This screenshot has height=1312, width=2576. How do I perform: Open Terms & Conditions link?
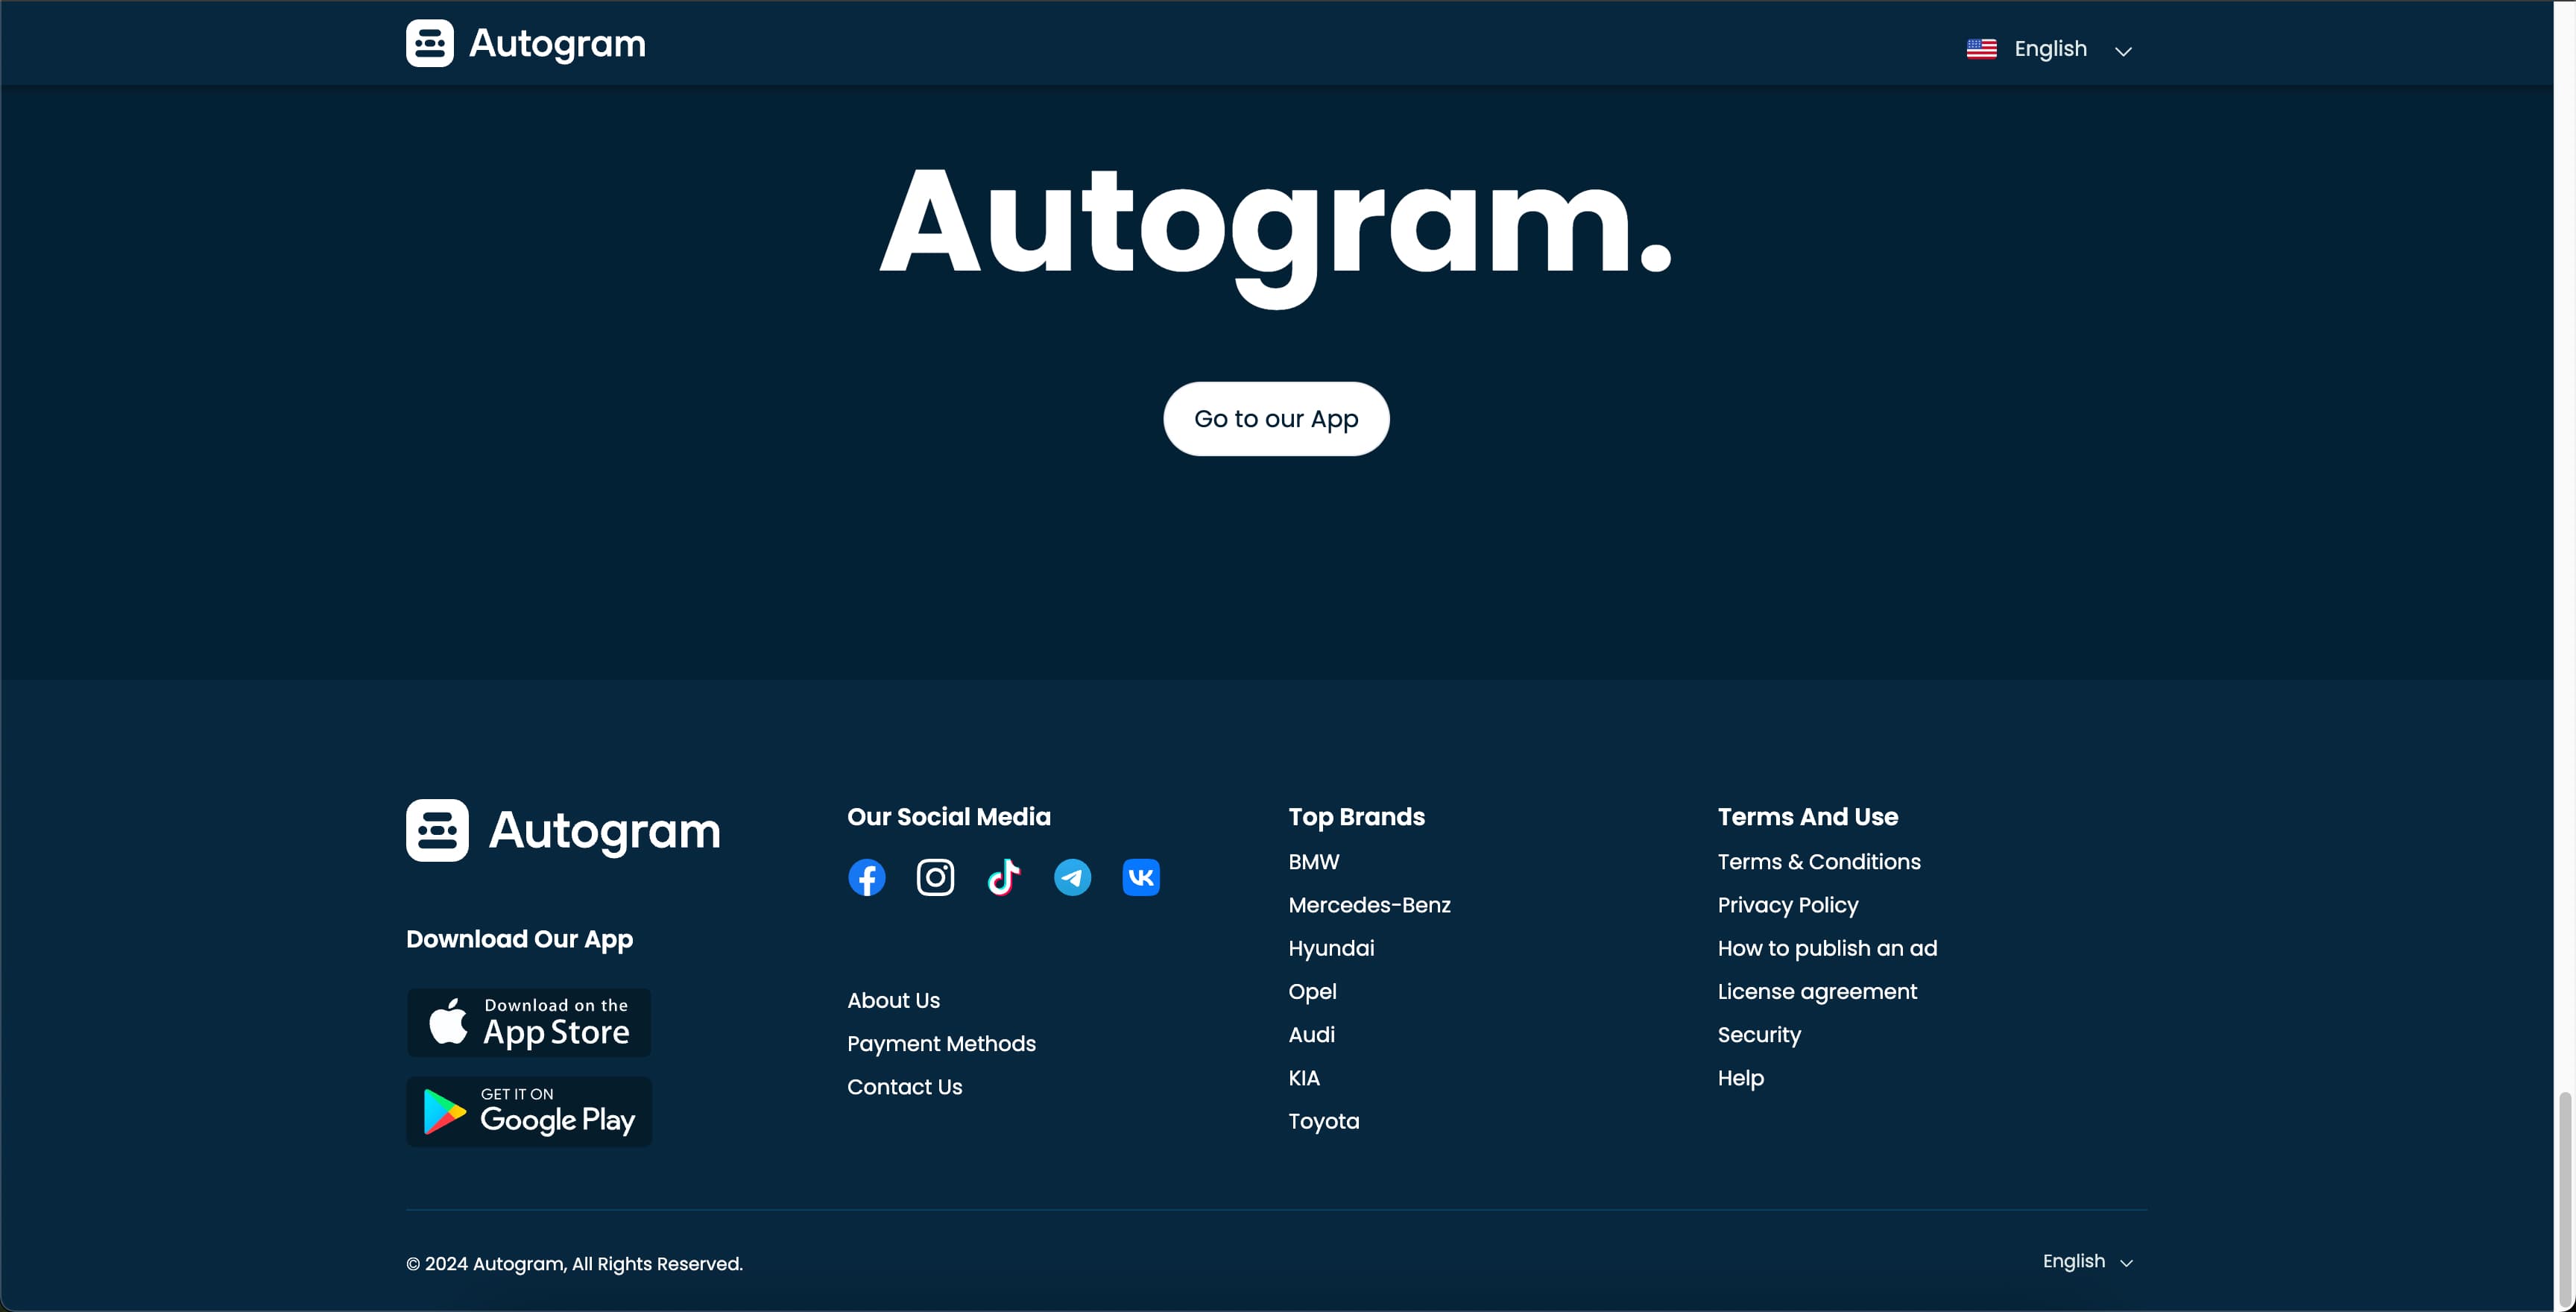coord(1819,861)
